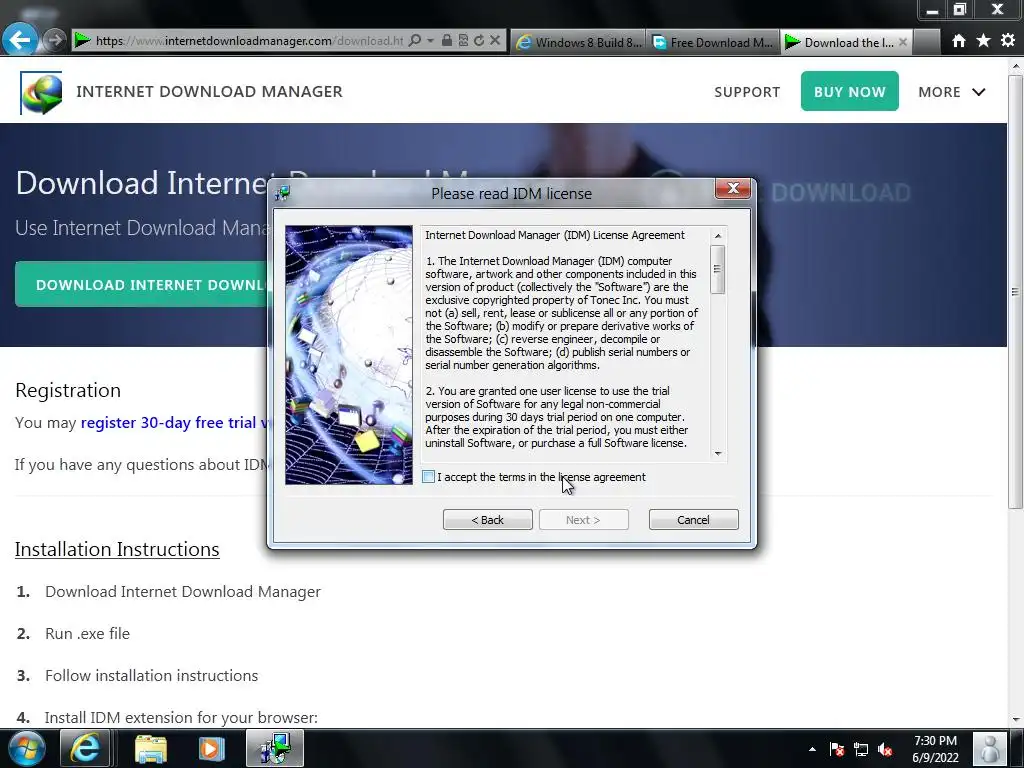Click the BUY NOW button
Viewport: 1024px width, 768px height.
[850, 91]
